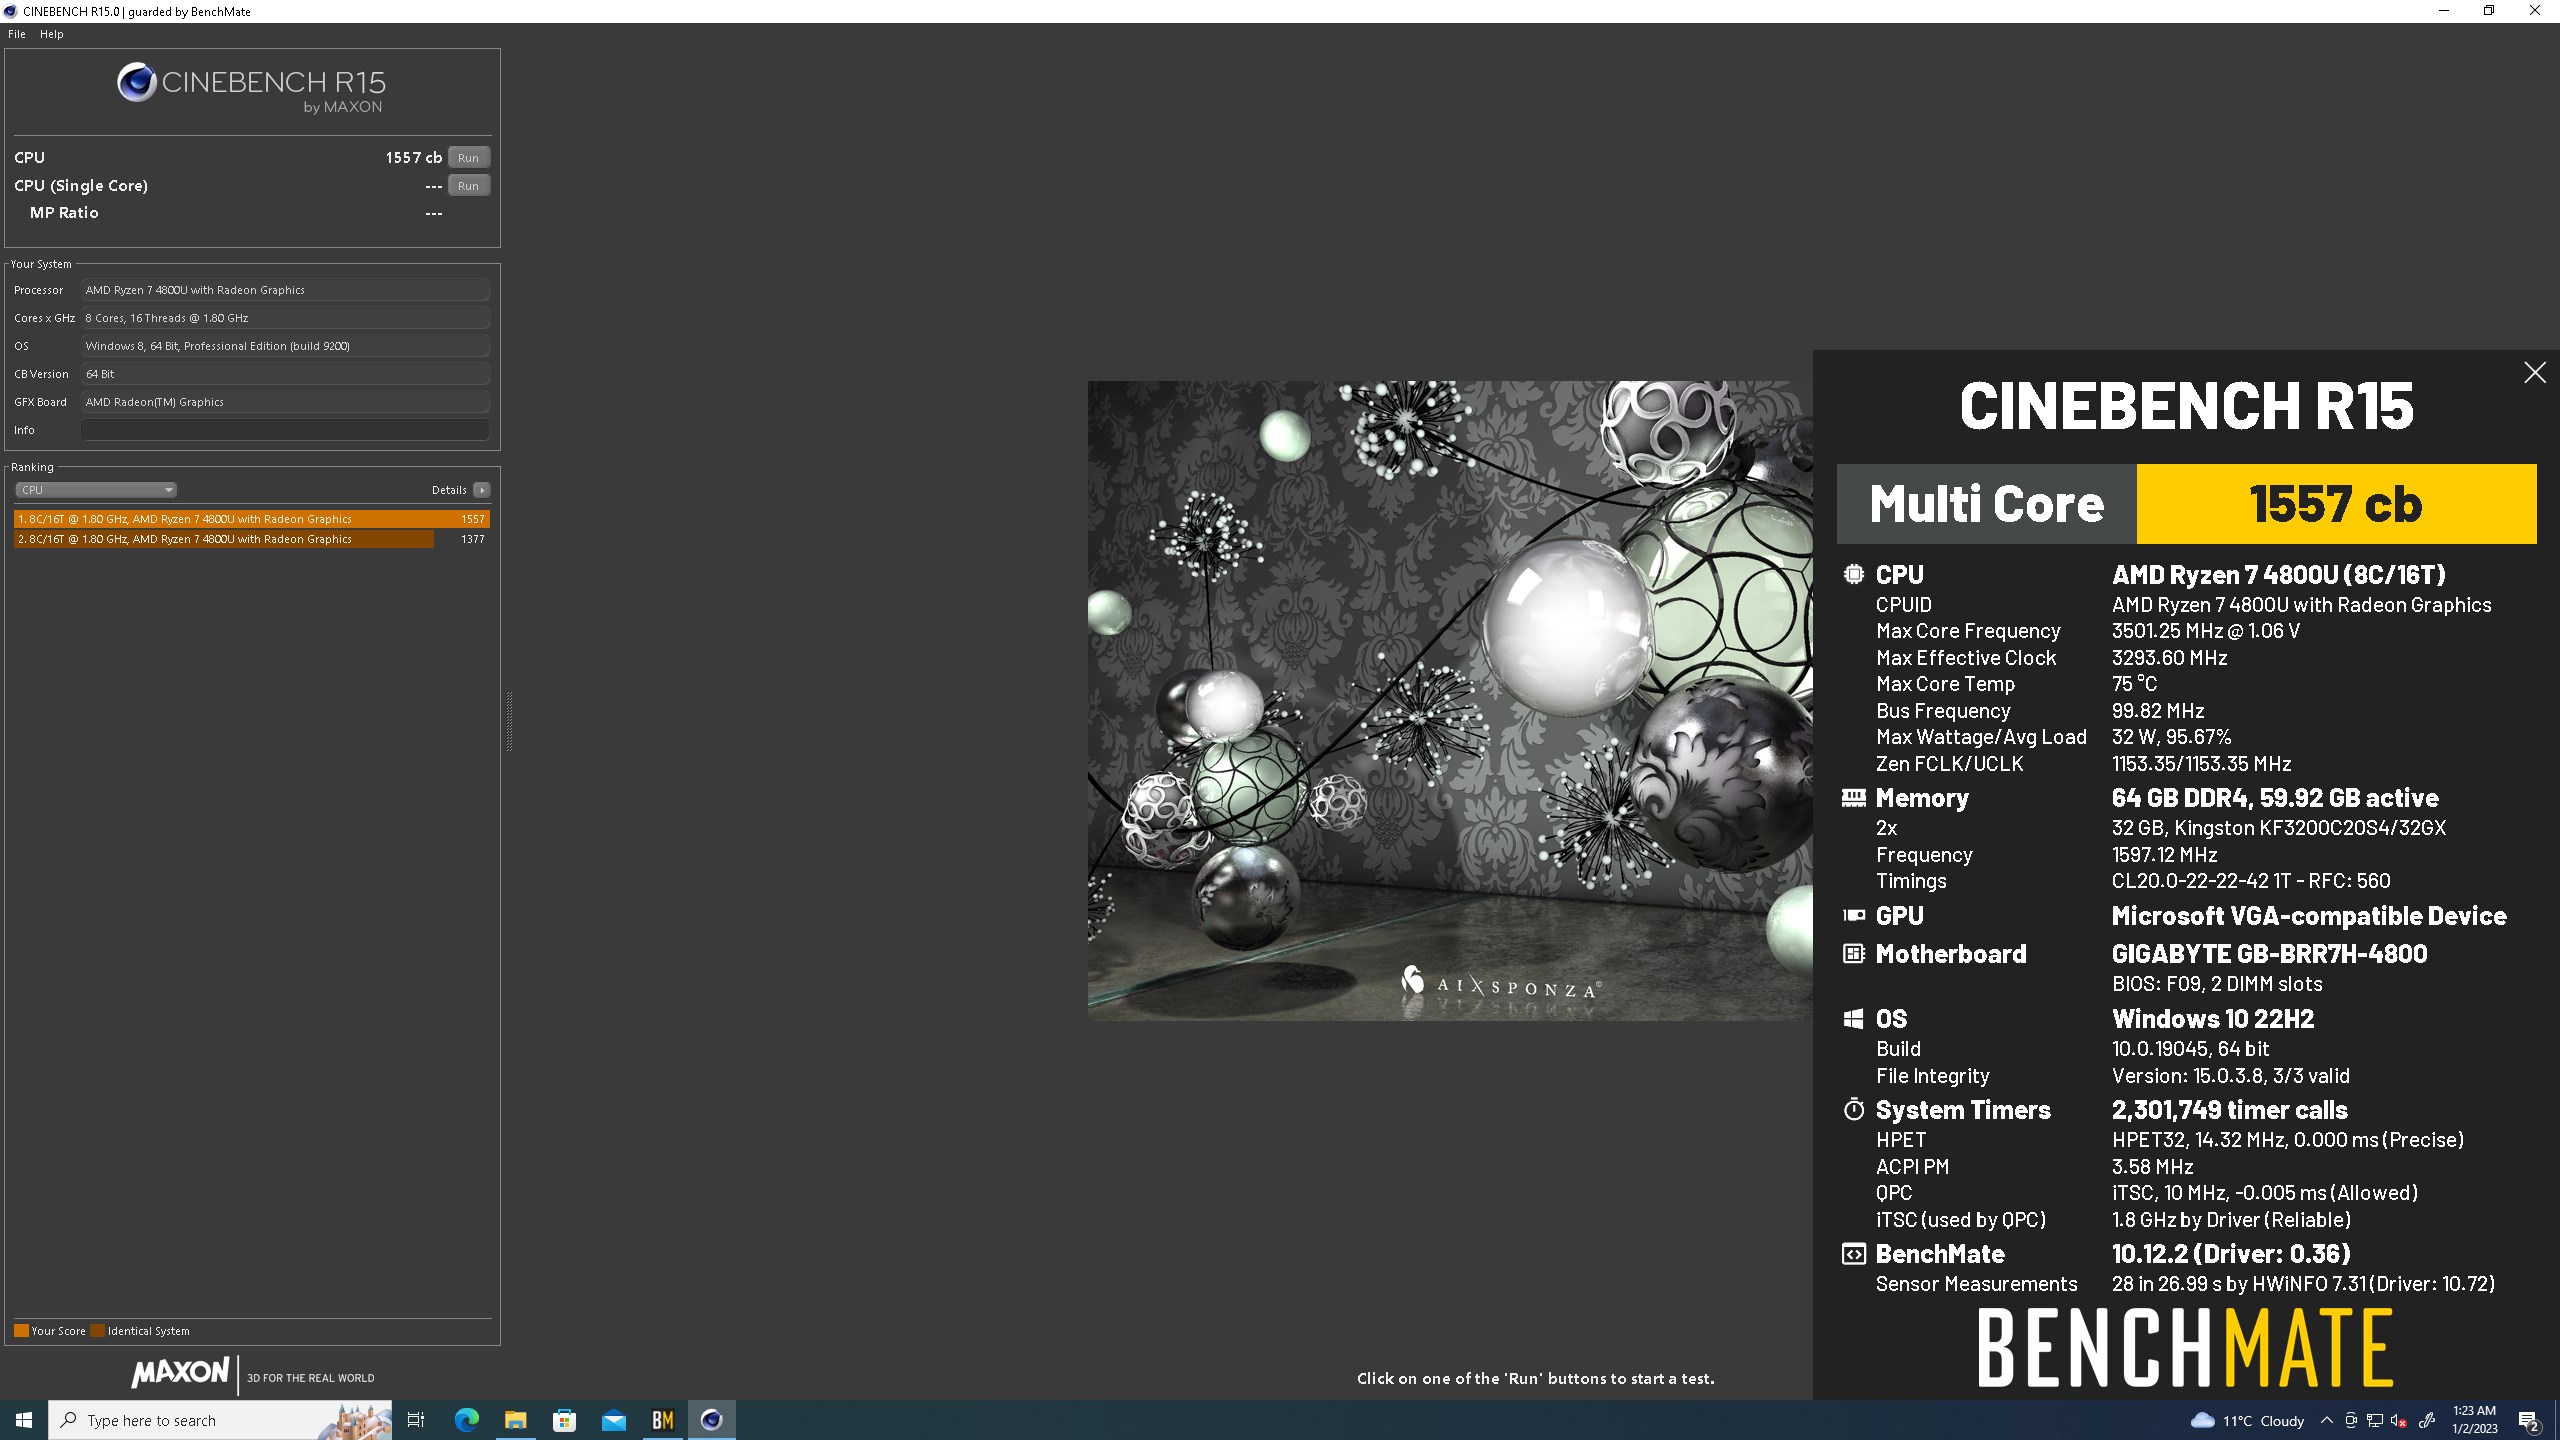2560x1440 pixels.
Task: Click the Identical System brown legend swatch
Action: coord(97,1331)
